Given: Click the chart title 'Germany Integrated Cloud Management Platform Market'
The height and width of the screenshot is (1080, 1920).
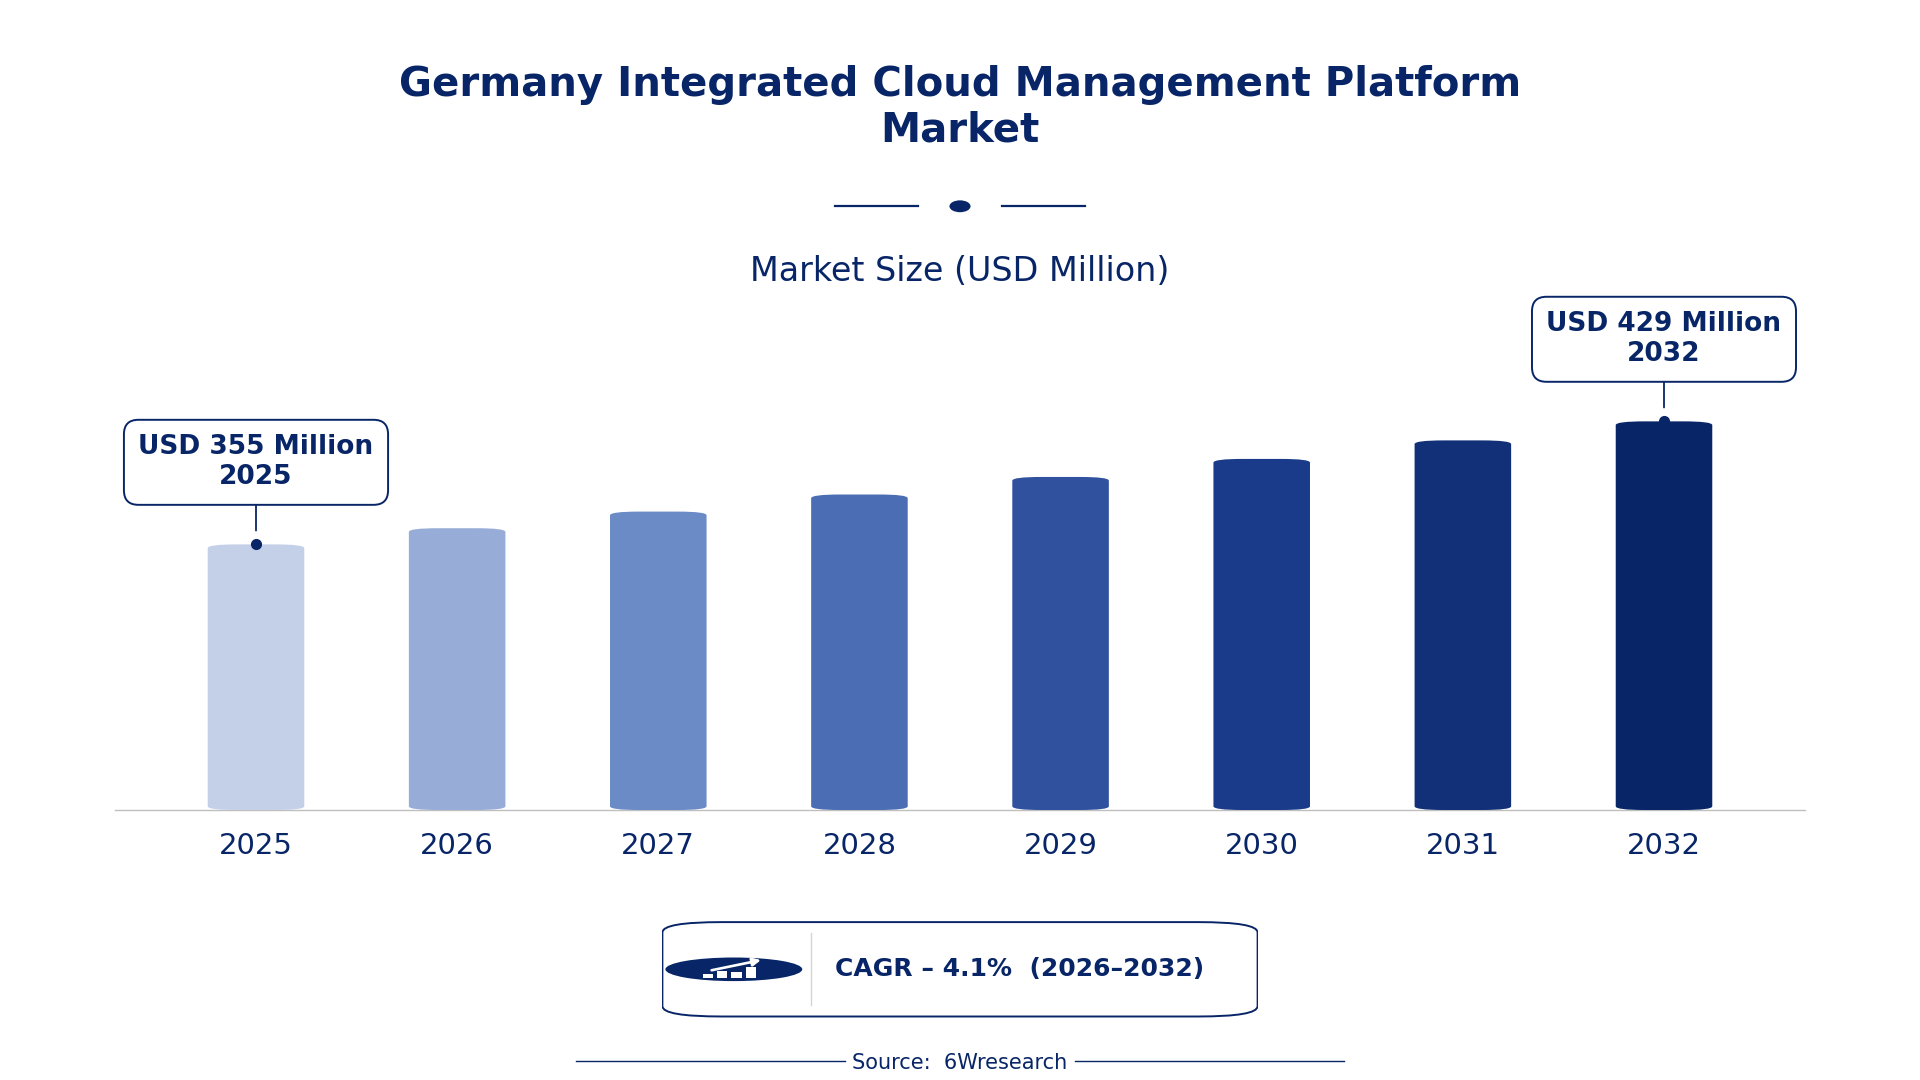Looking at the screenshot, I should (960, 106).
